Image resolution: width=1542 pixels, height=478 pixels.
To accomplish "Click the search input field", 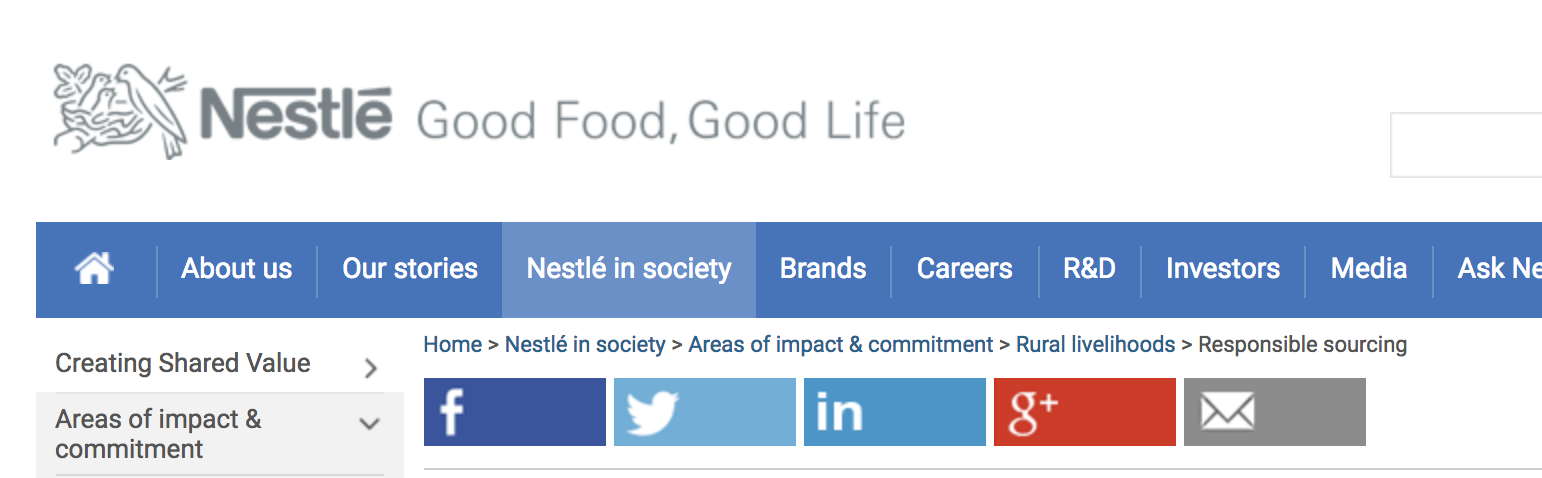I will 1466,145.
